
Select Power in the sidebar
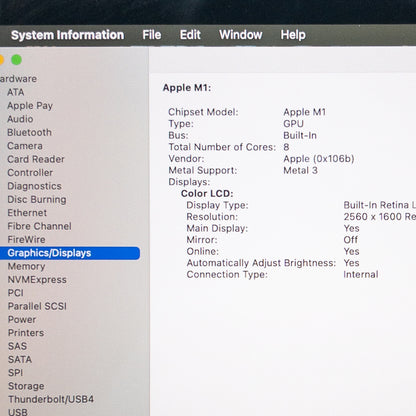coord(22,319)
